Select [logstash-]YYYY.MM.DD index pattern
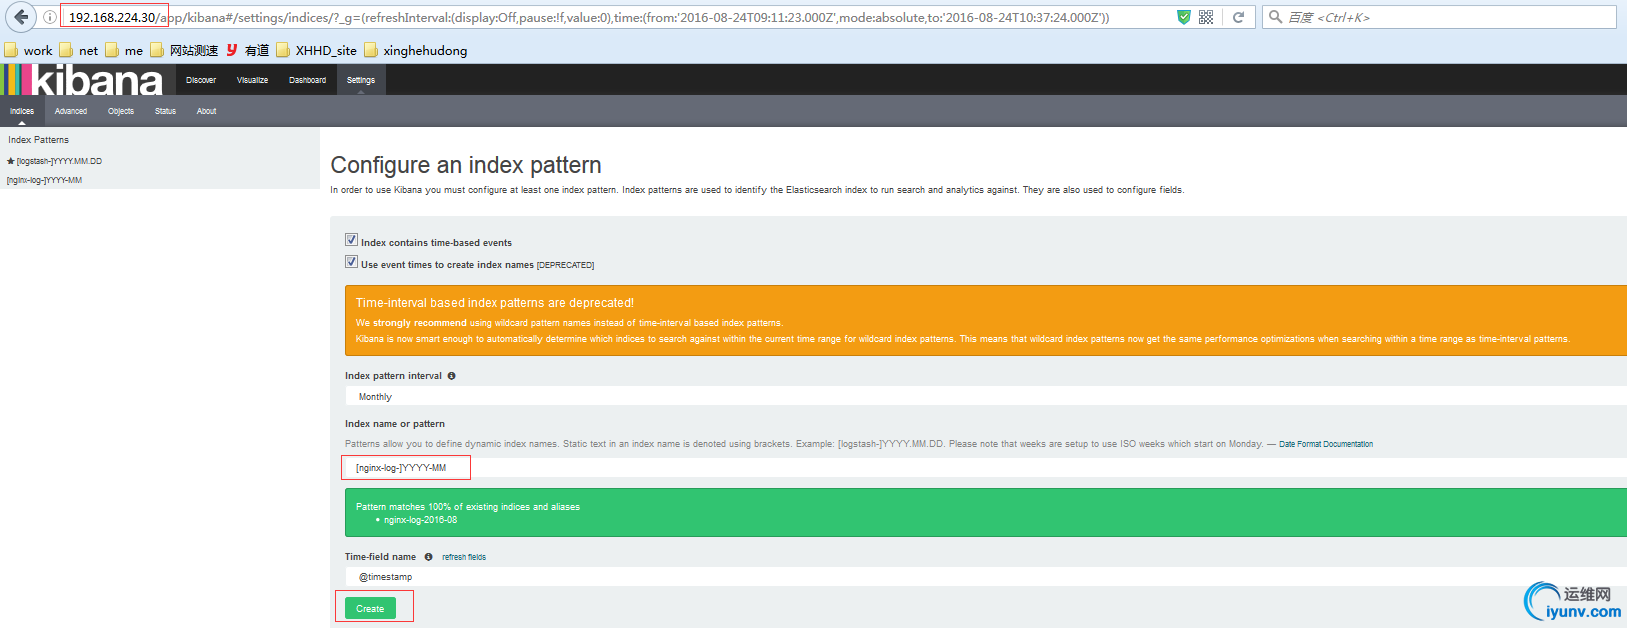 (x=59, y=161)
